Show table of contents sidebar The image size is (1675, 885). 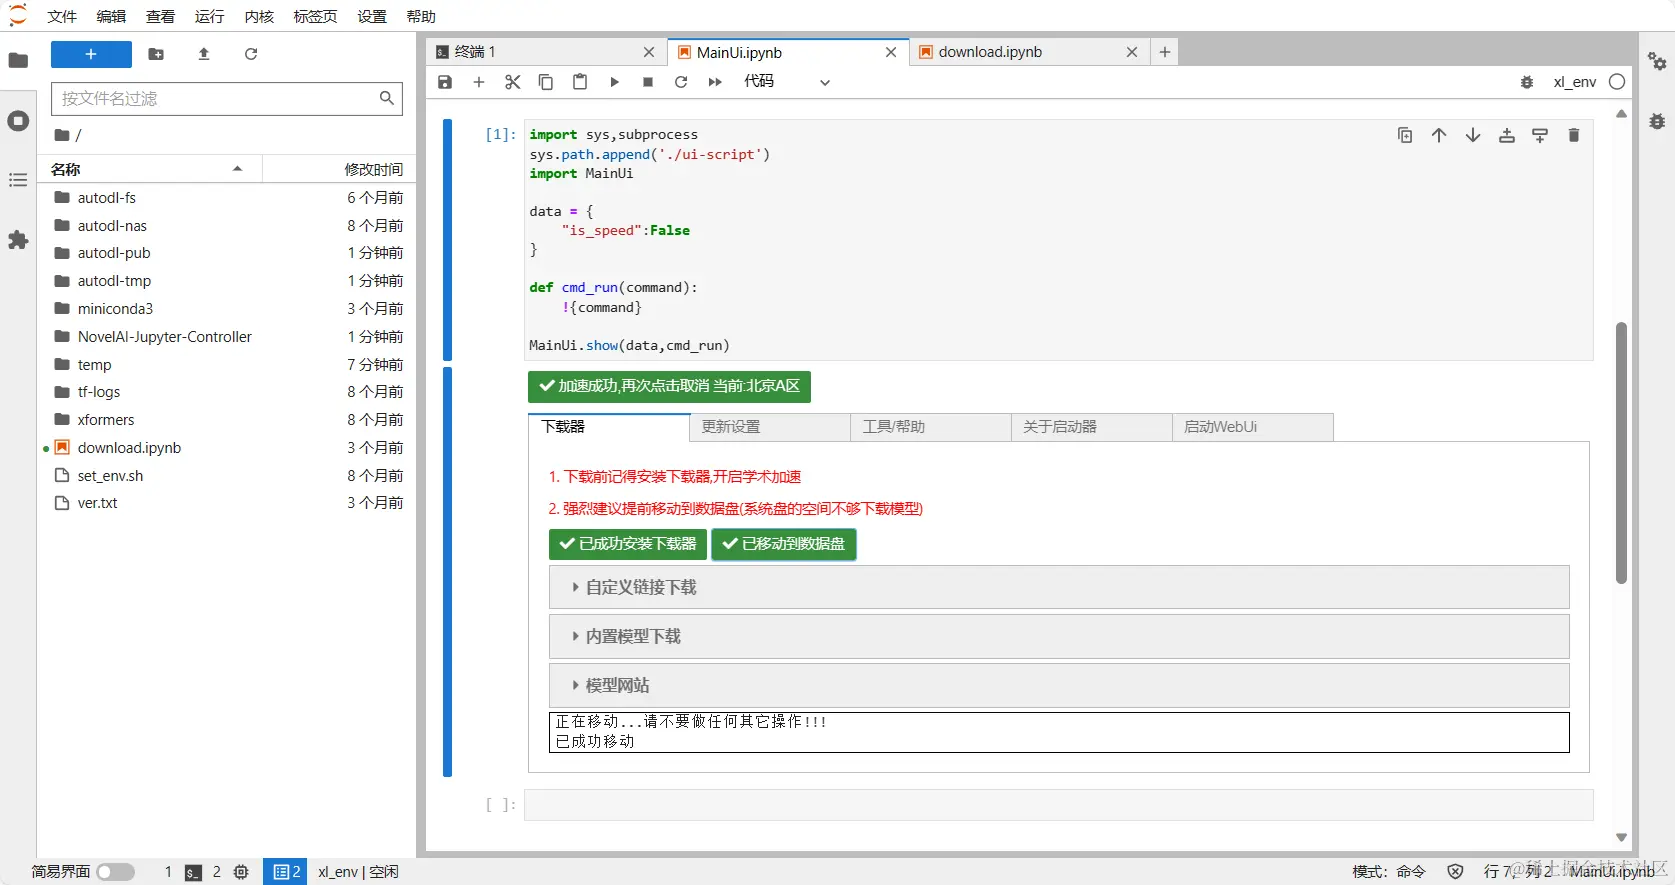click(x=18, y=180)
